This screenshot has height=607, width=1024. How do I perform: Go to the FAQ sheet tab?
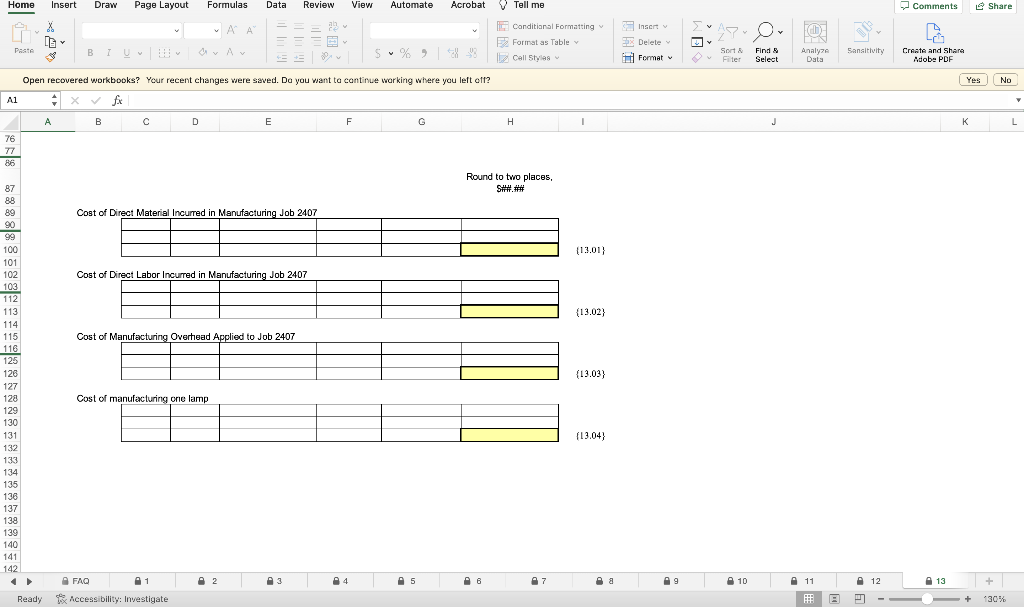(76, 581)
